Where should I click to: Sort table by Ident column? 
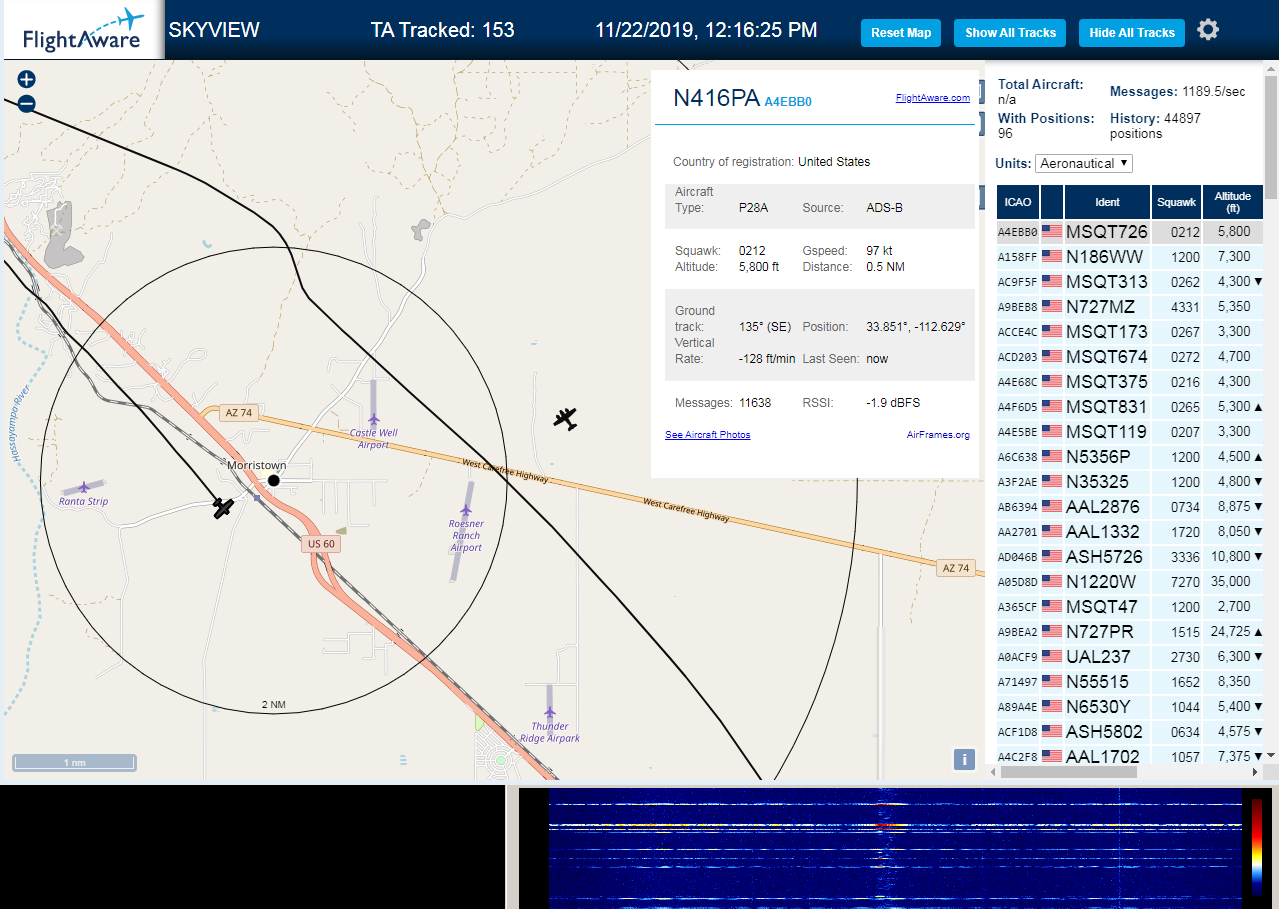(1108, 202)
